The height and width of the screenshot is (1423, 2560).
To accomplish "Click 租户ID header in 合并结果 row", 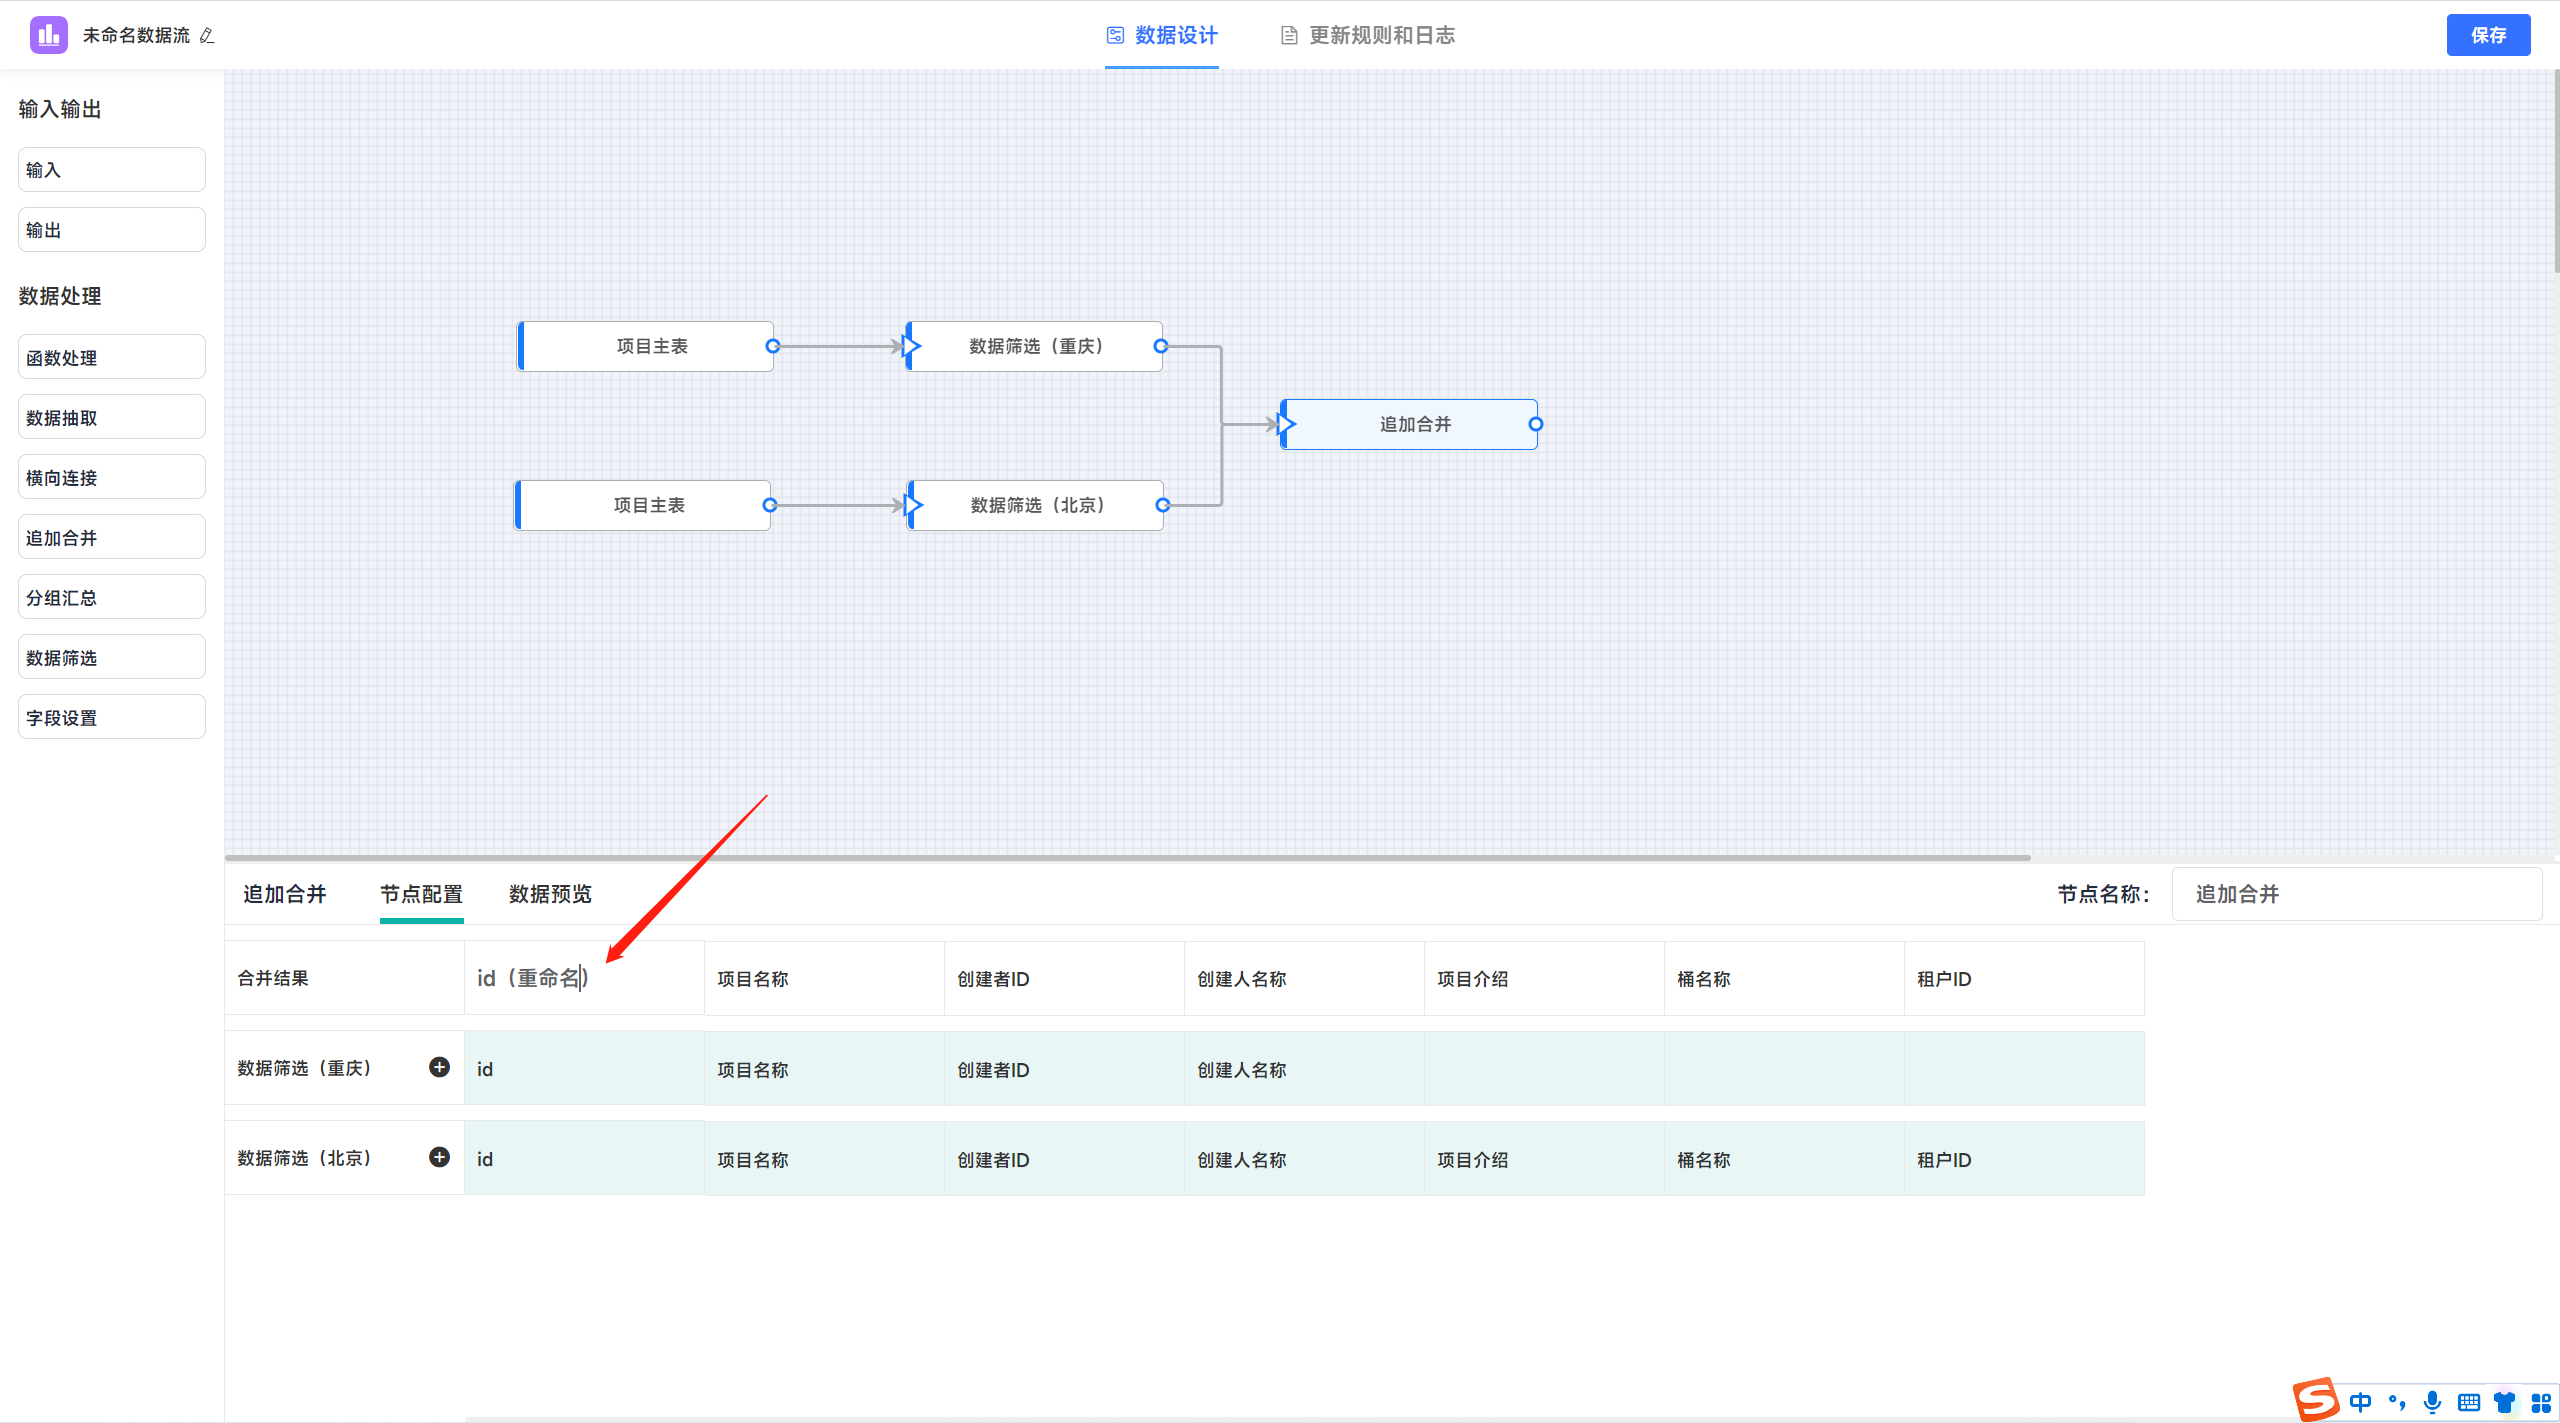I will 2024,979.
